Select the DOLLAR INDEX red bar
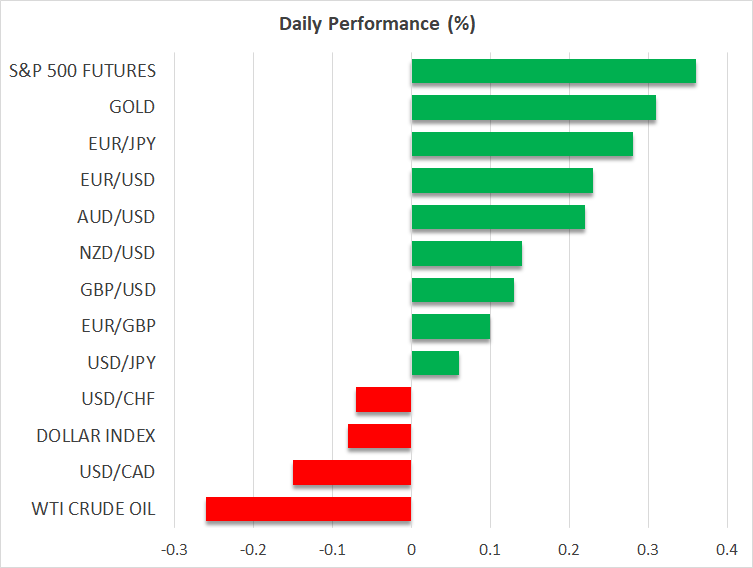Image resolution: width=753 pixels, height=568 pixels. tap(380, 436)
